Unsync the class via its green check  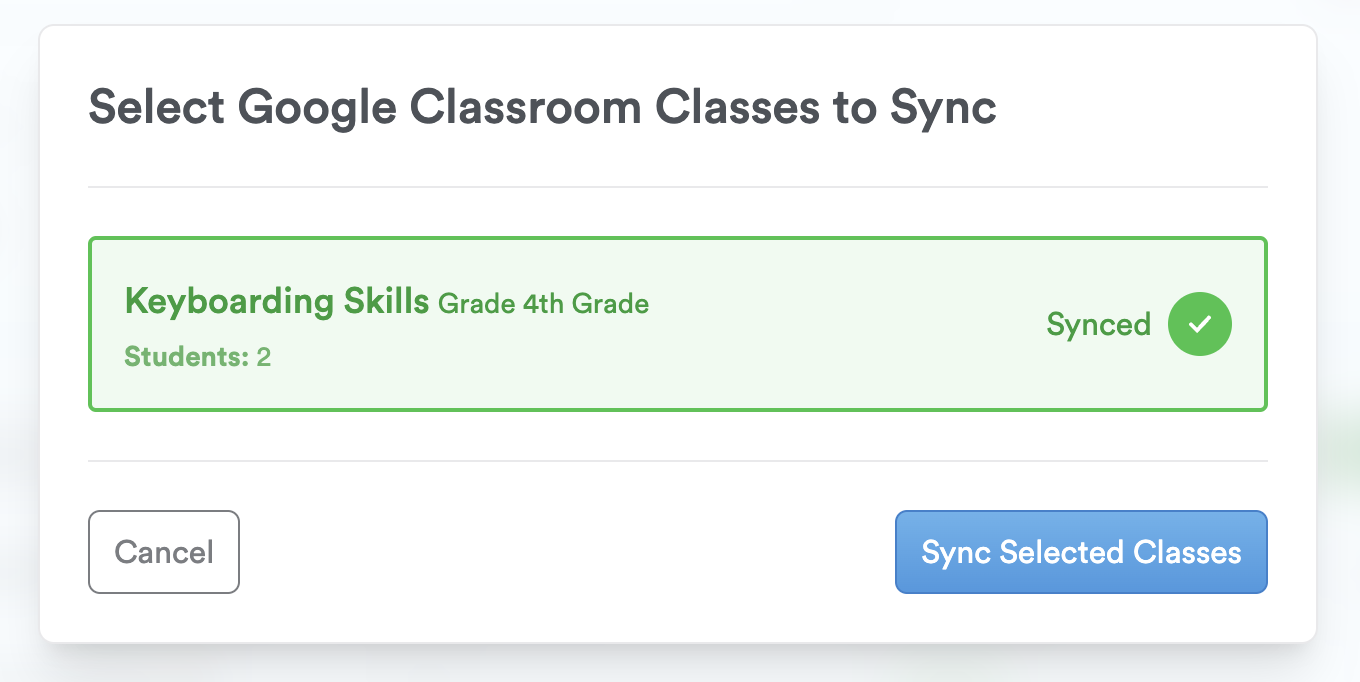1199,324
